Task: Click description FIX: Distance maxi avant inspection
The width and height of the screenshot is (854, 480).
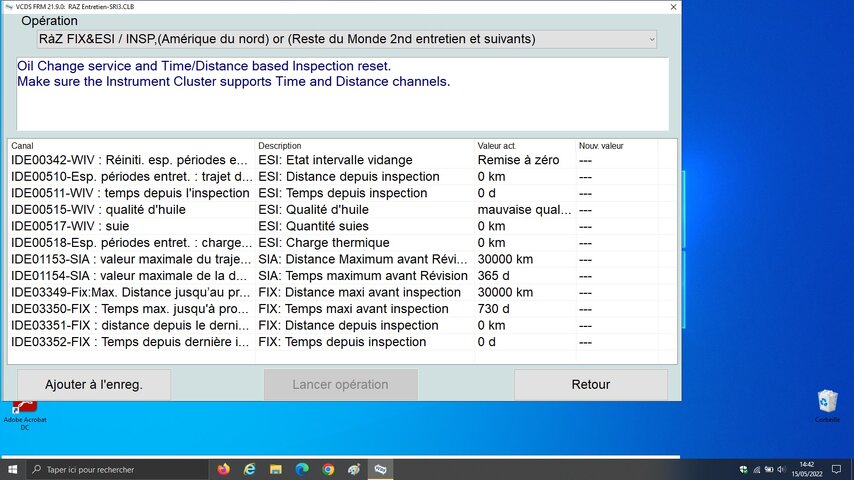Action: point(359,293)
